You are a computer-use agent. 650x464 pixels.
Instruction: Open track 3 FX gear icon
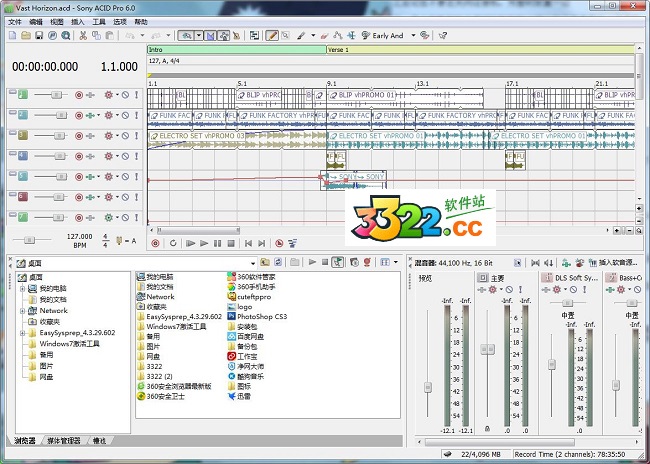[x=108, y=135]
